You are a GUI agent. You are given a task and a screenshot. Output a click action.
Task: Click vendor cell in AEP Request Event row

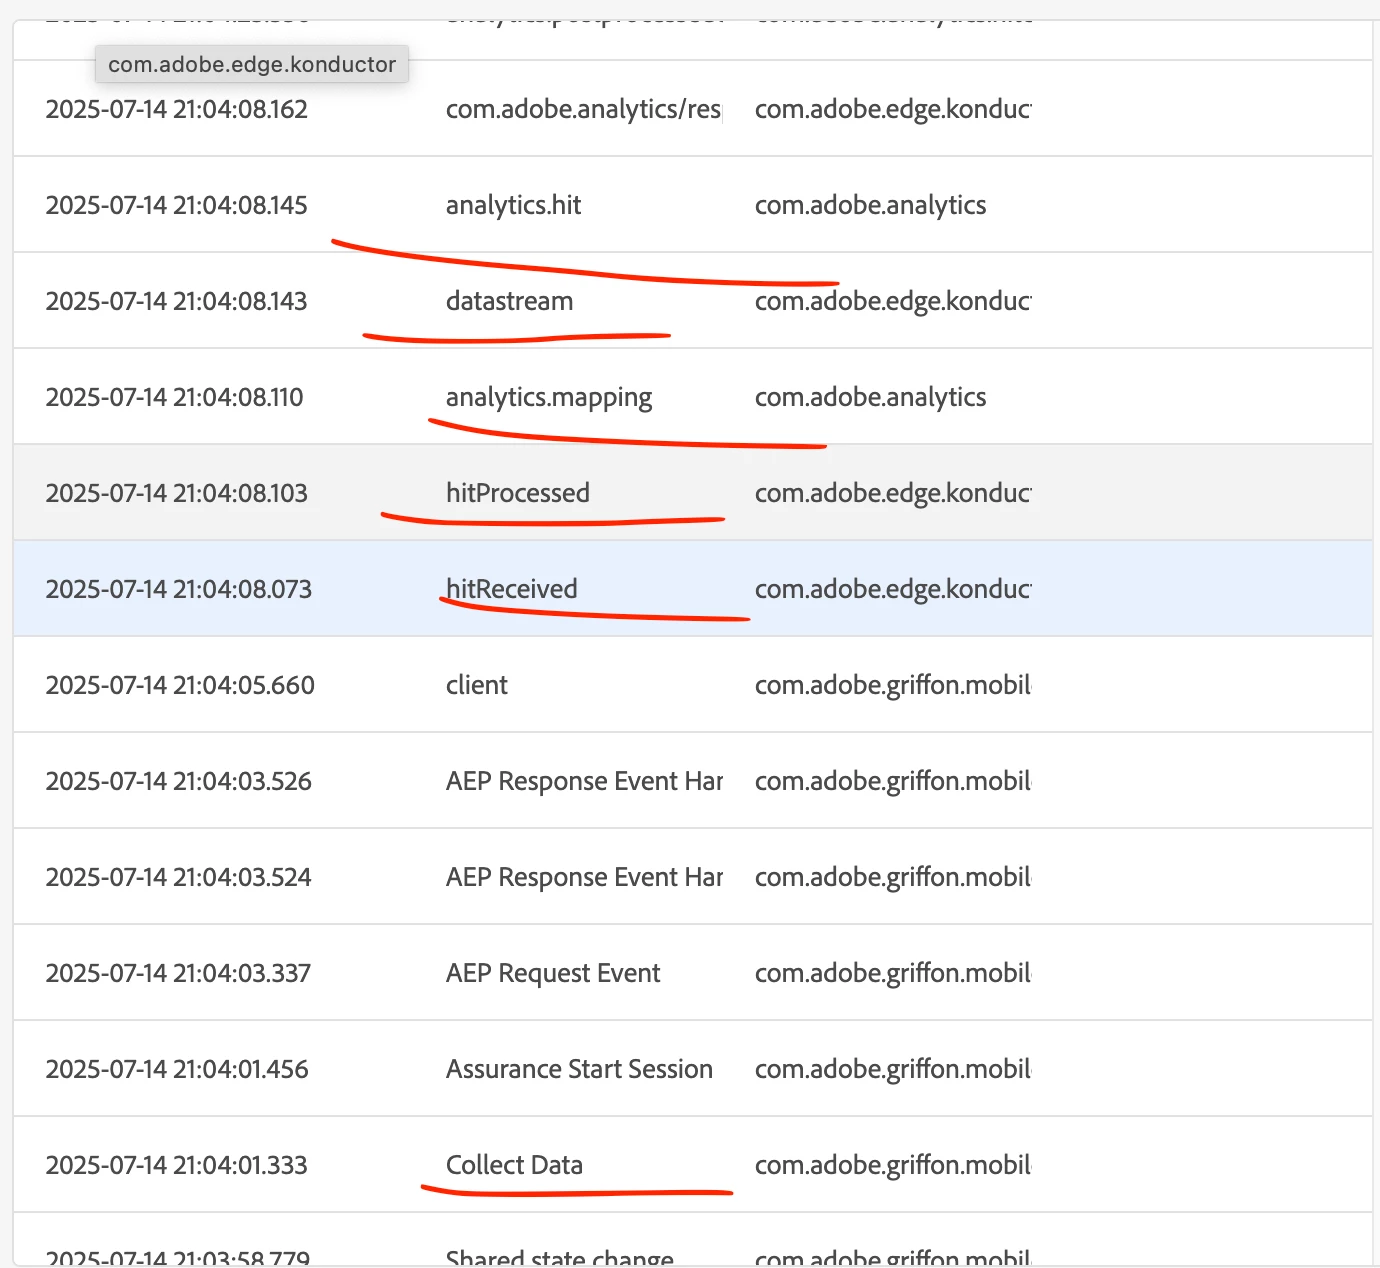(x=893, y=973)
